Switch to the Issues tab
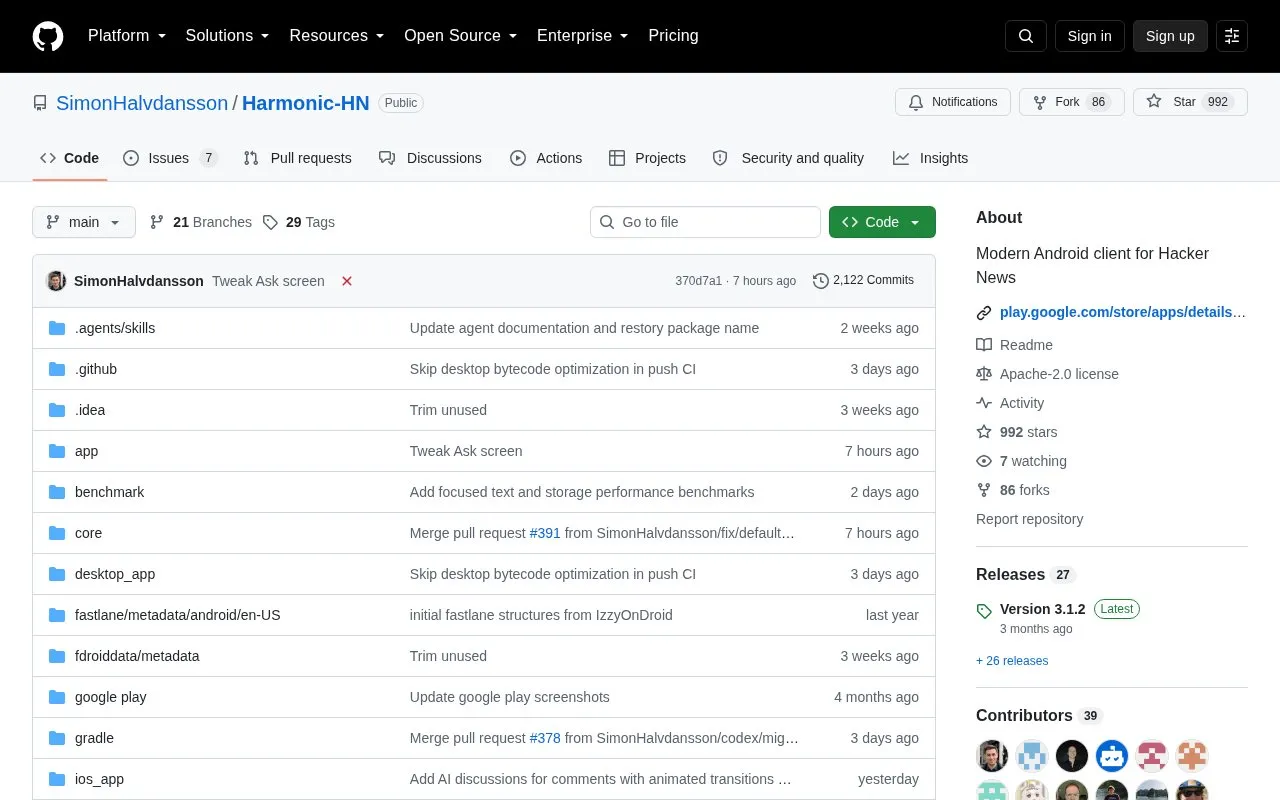Screen dimensions: 1280x800 (170, 158)
